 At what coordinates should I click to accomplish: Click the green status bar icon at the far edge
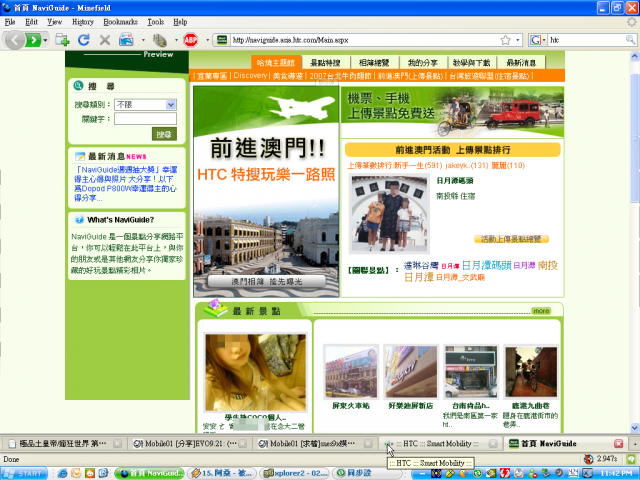point(632,459)
